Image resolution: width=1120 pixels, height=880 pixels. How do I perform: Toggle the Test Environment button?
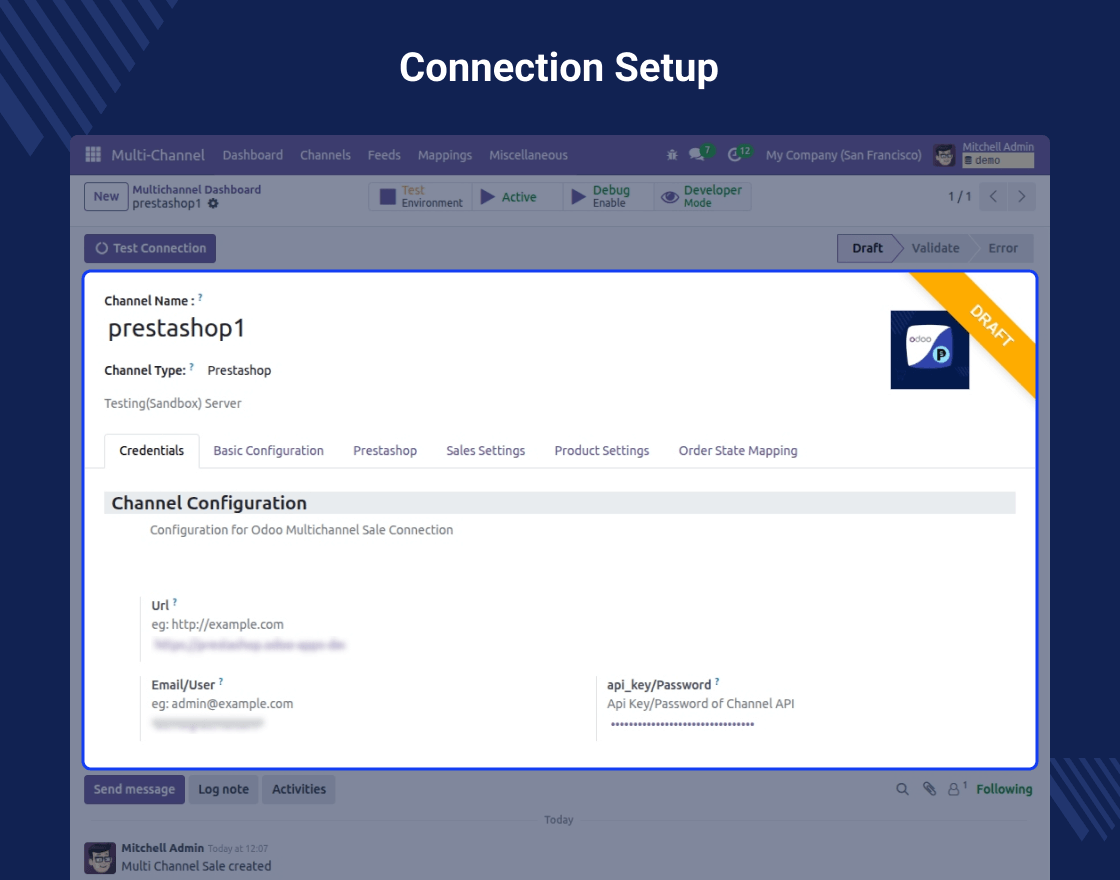tap(421, 196)
